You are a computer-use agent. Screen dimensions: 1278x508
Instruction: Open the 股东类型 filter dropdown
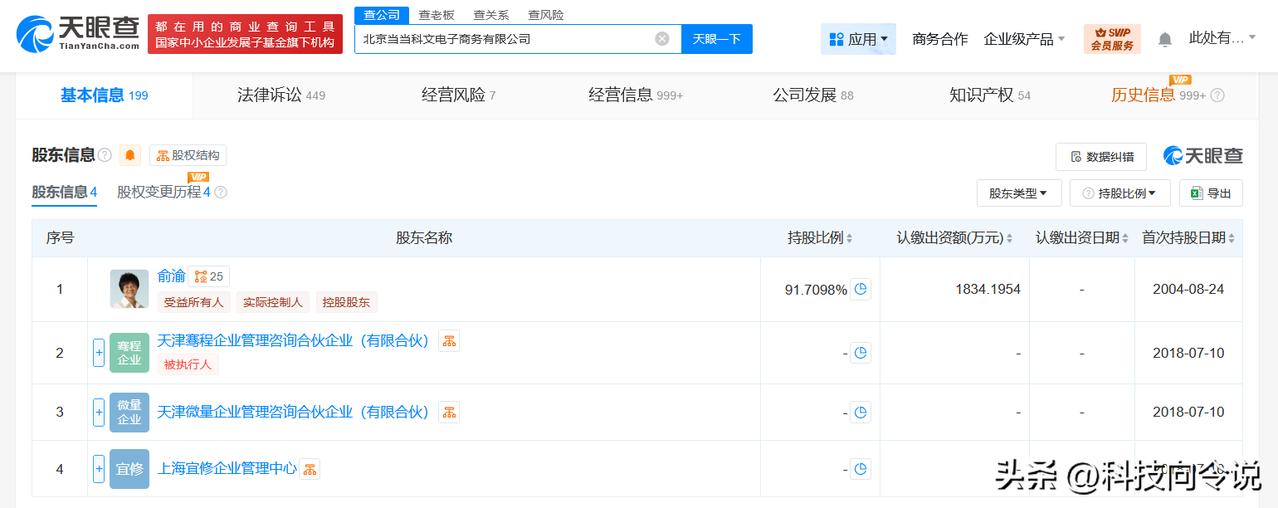click(x=1018, y=193)
